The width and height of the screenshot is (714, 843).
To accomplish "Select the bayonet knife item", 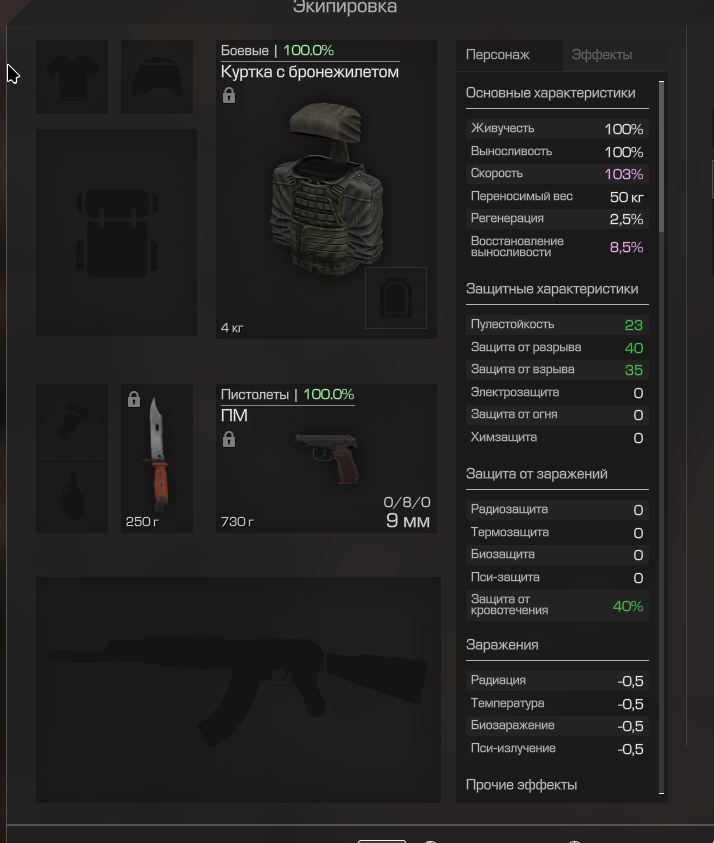I will (157, 458).
